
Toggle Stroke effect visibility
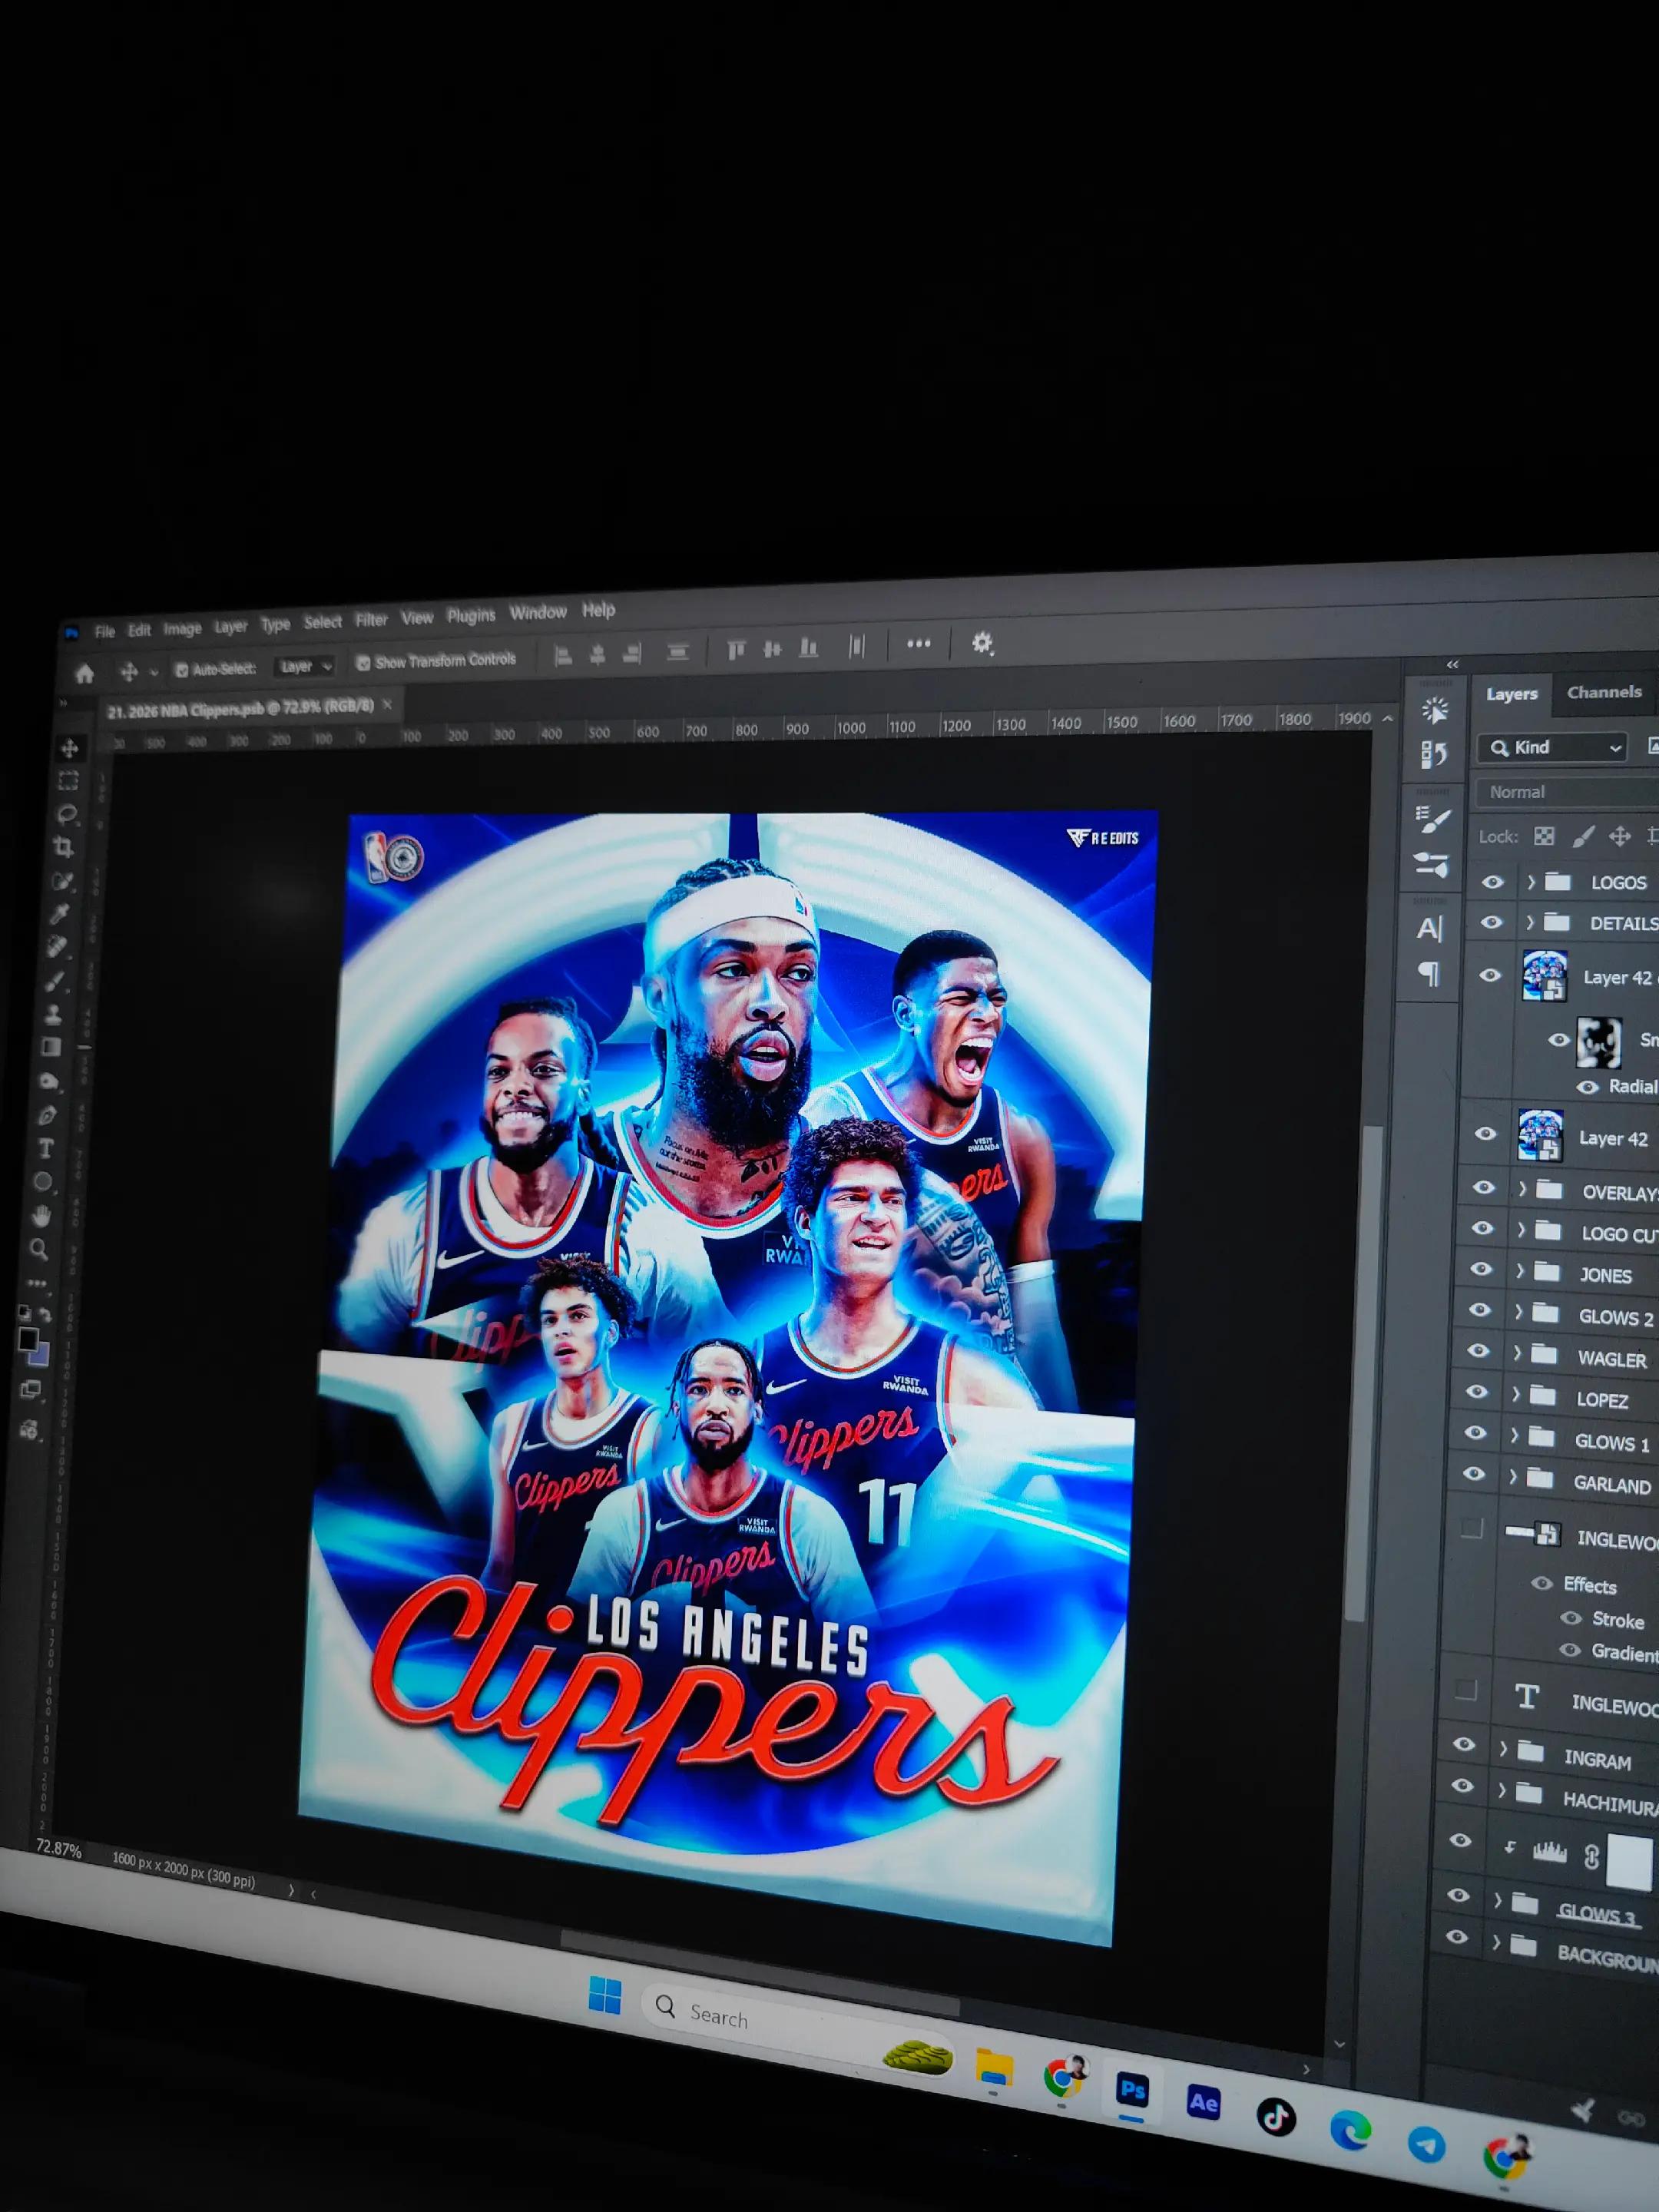point(1571,1618)
